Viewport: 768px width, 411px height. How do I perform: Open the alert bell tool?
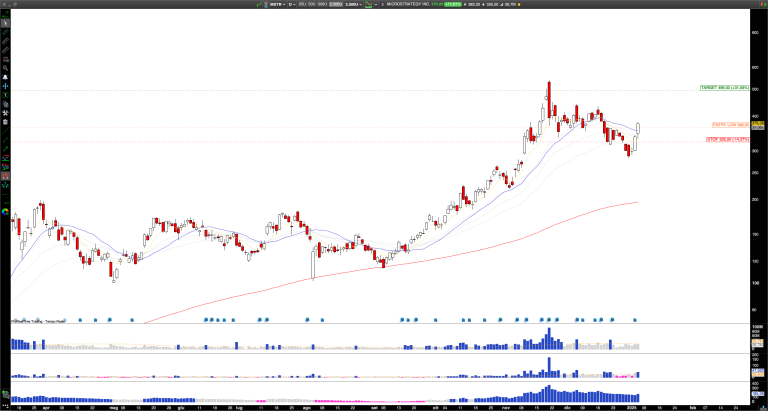(x=5, y=77)
